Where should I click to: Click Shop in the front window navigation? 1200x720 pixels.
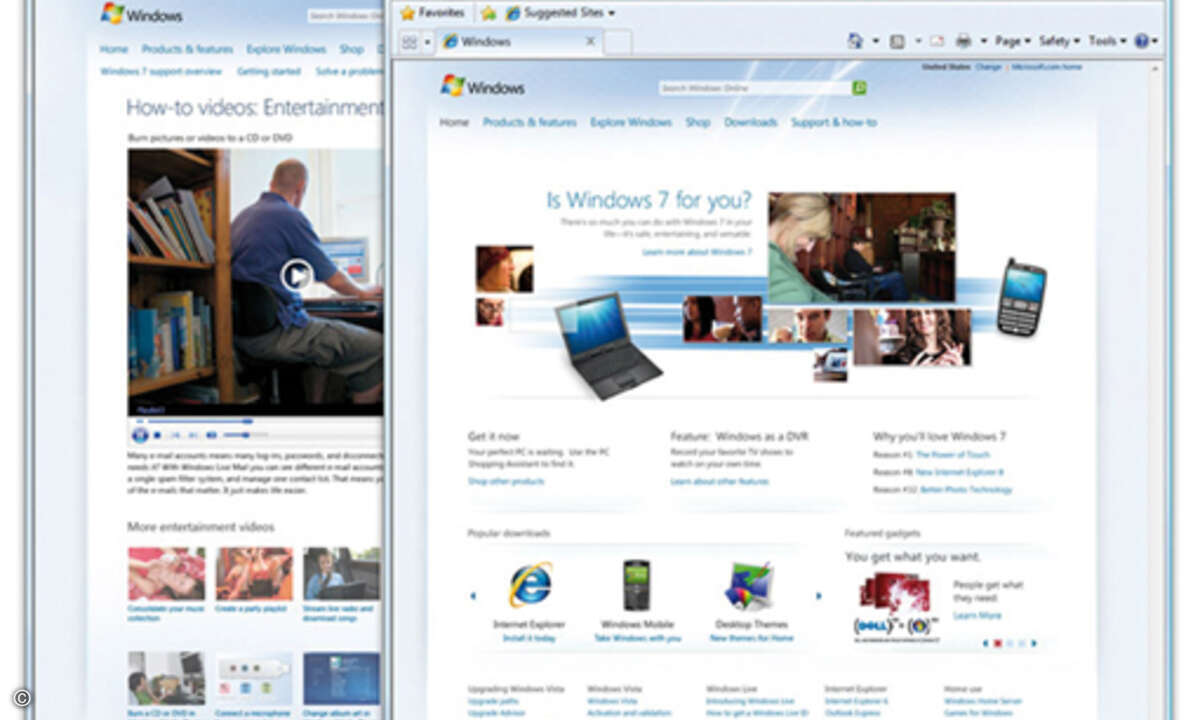click(698, 122)
